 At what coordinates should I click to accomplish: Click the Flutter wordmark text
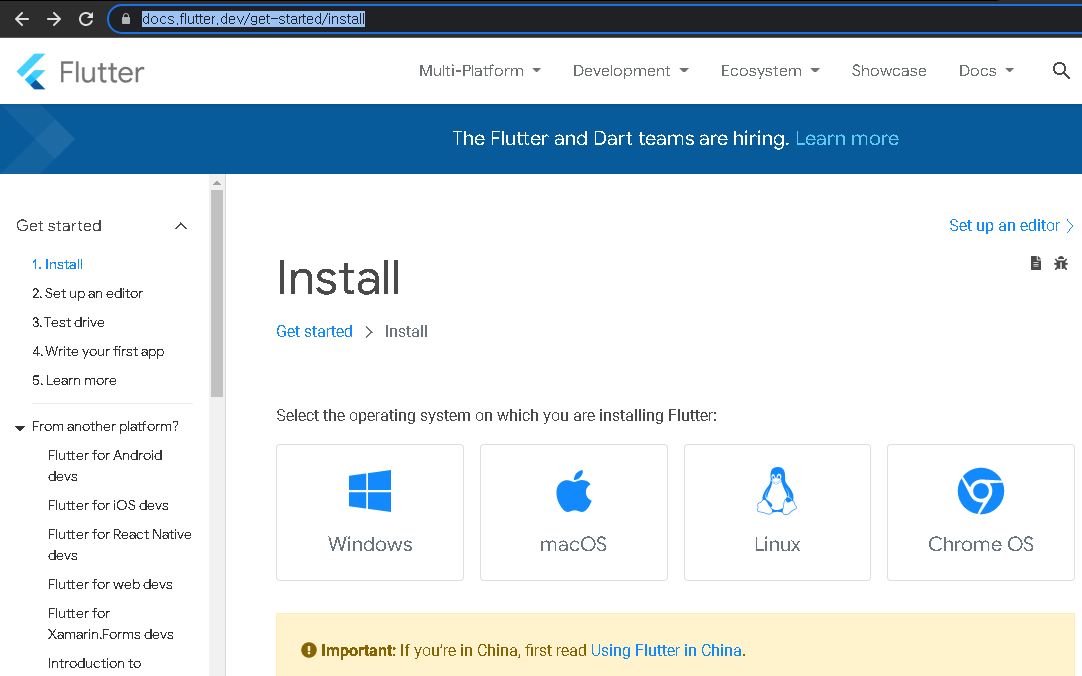click(101, 72)
